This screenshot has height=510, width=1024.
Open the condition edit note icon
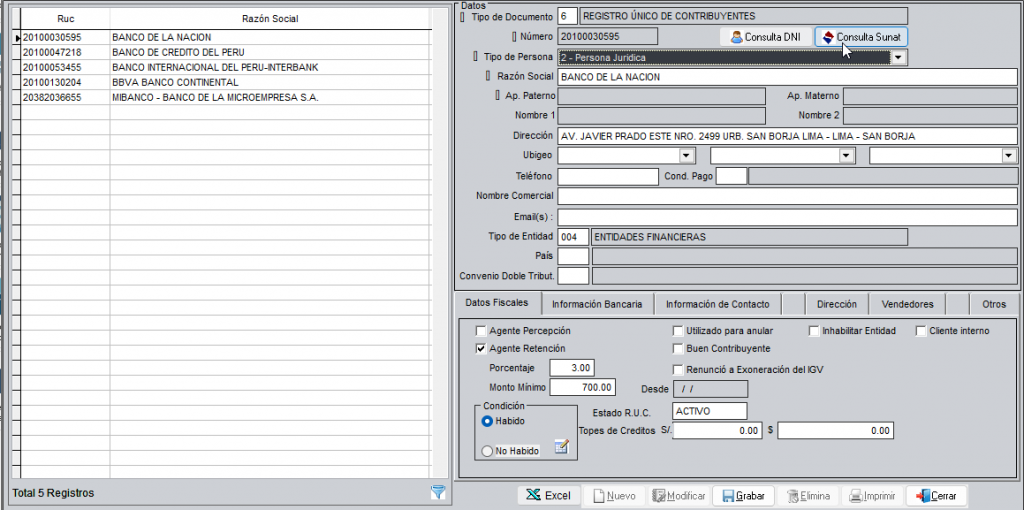coord(562,447)
